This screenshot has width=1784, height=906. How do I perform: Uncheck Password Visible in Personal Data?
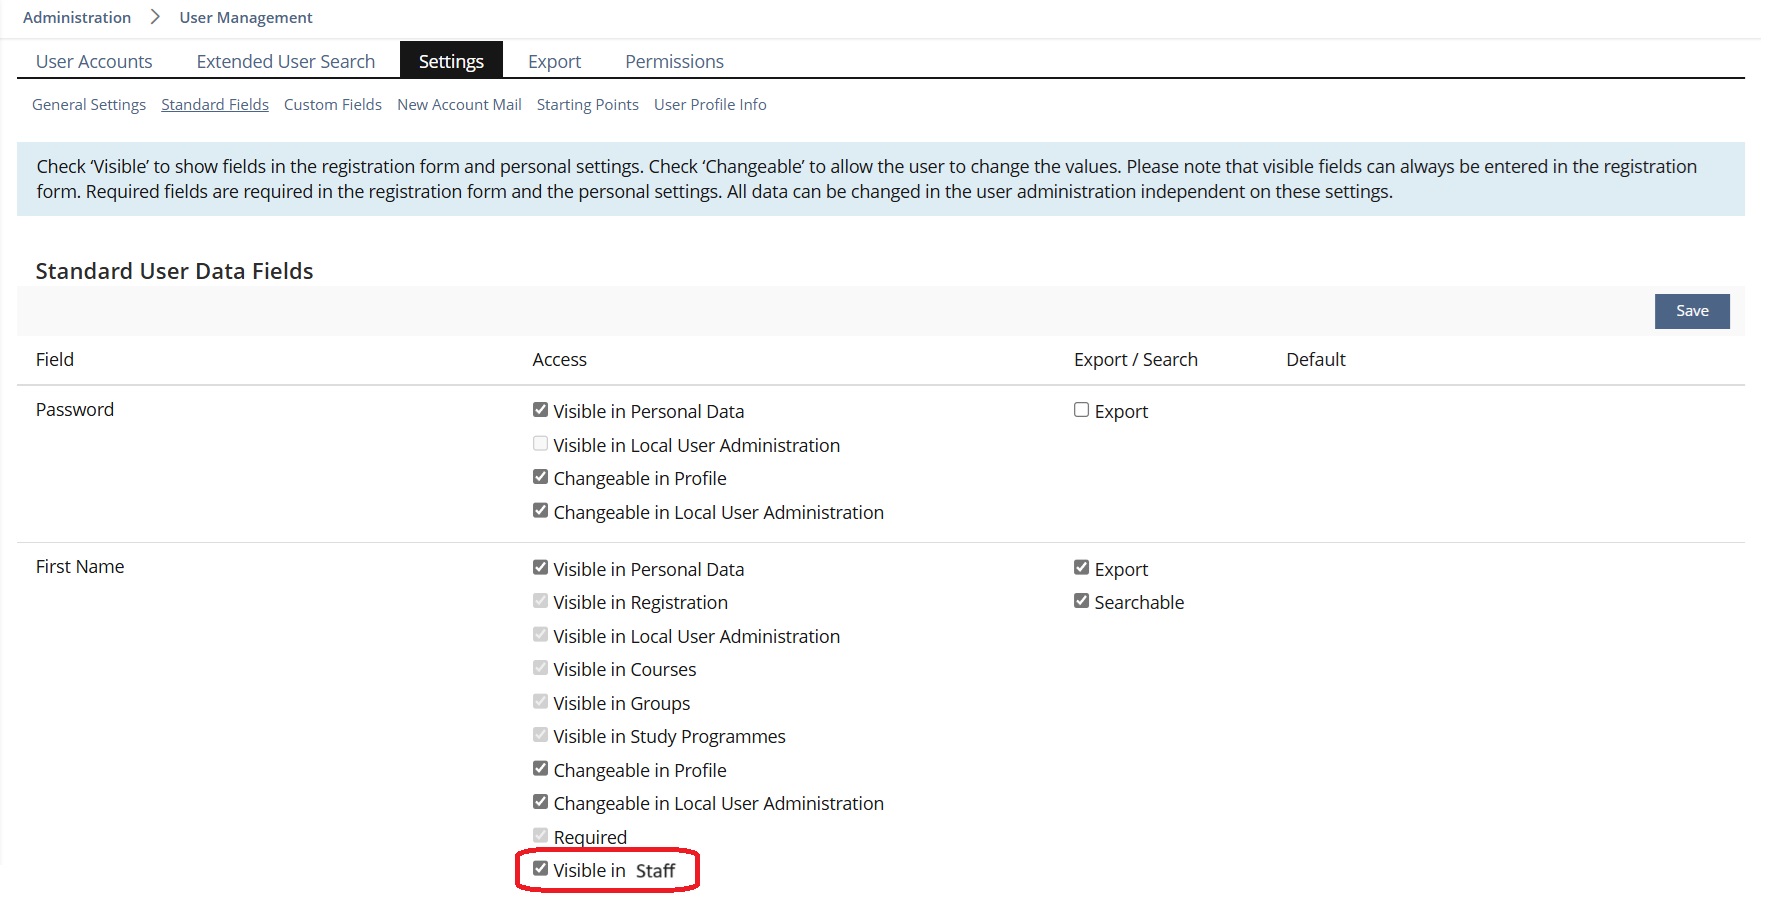click(x=541, y=410)
